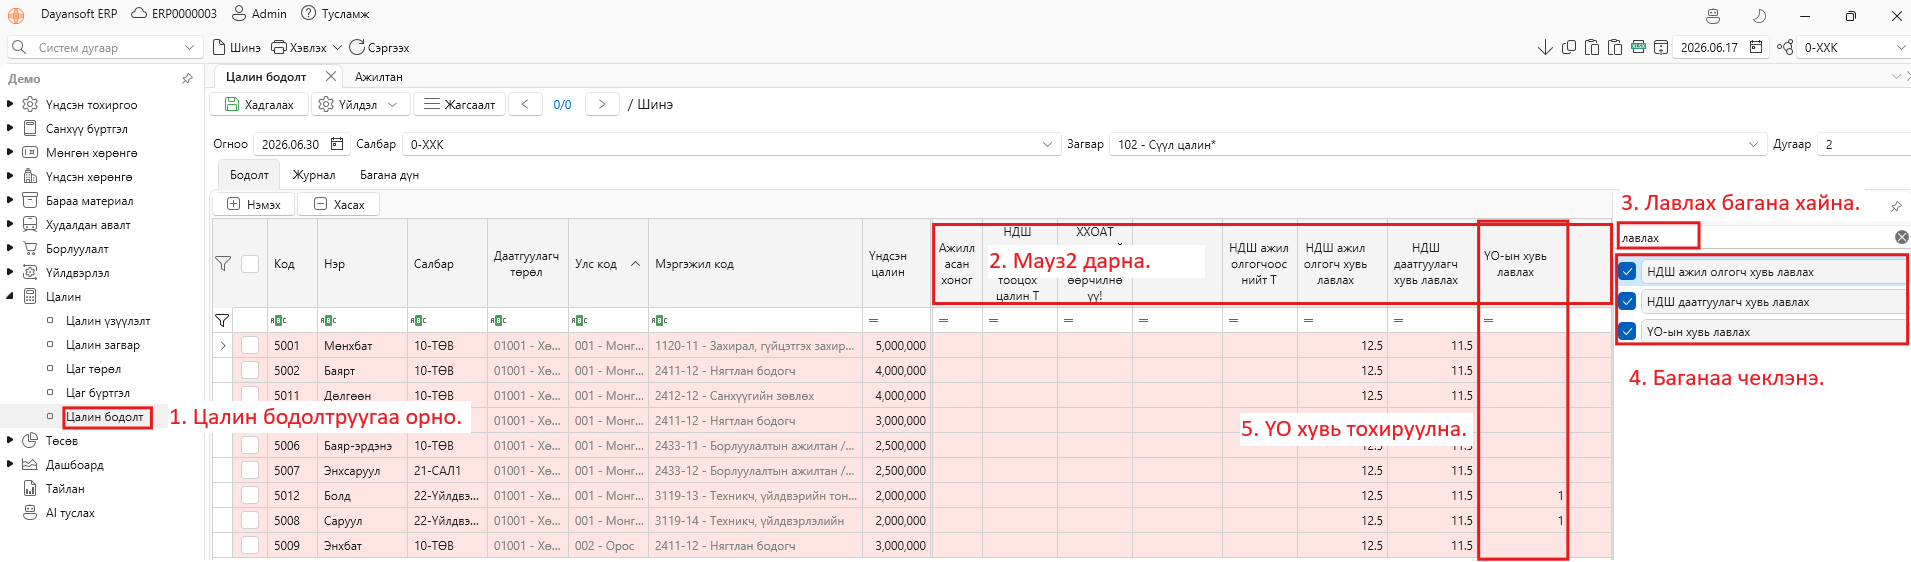The image size is (1911, 562).
Task: Click the branch share nodes icon
Action: [x=1785, y=47]
